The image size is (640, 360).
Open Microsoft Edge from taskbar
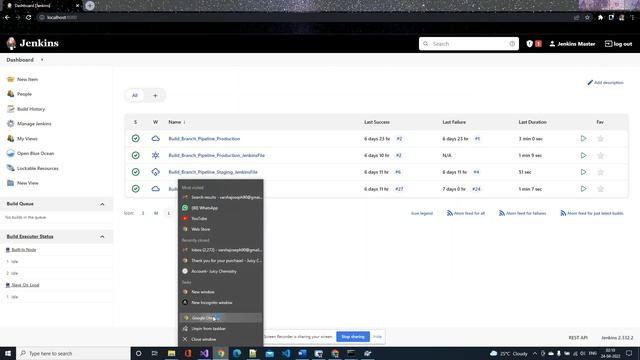(x=237, y=353)
